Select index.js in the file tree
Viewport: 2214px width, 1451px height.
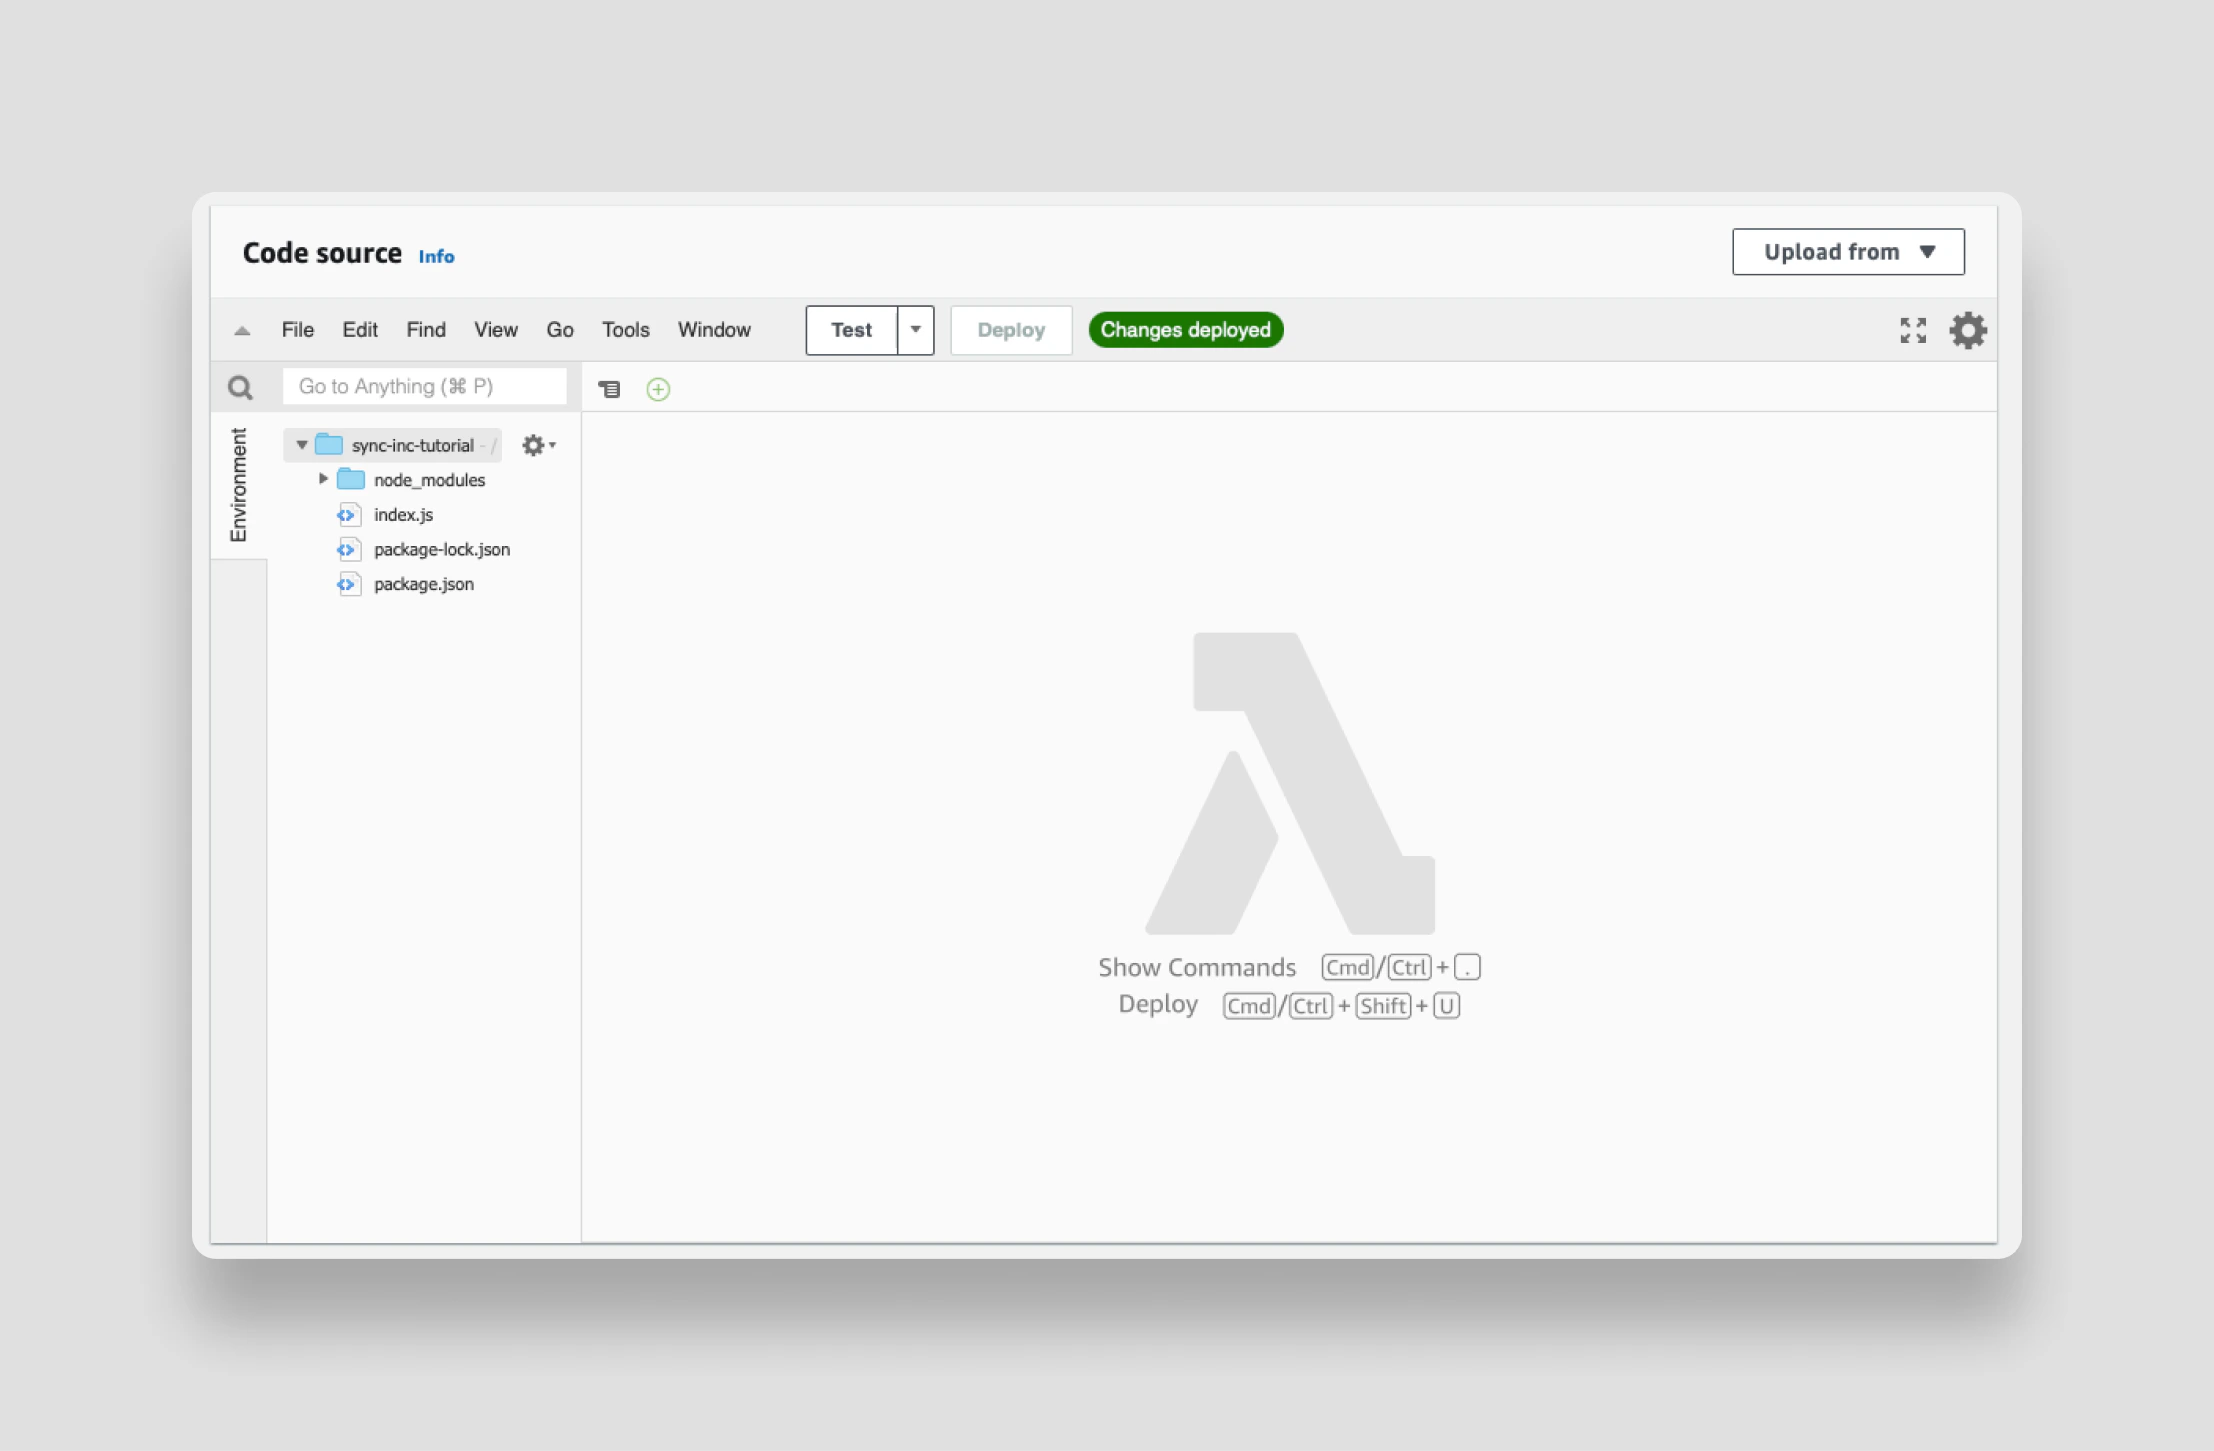click(x=403, y=515)
